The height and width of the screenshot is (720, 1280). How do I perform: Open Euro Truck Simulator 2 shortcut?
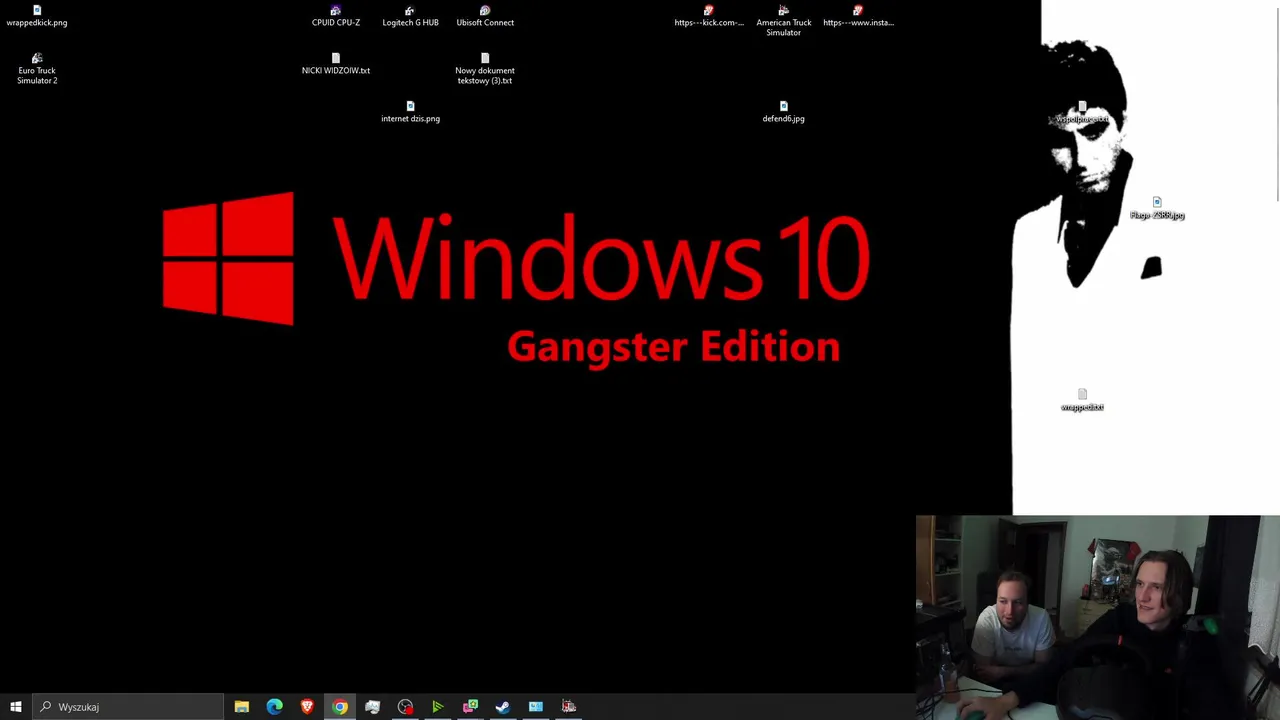[37, 69]
